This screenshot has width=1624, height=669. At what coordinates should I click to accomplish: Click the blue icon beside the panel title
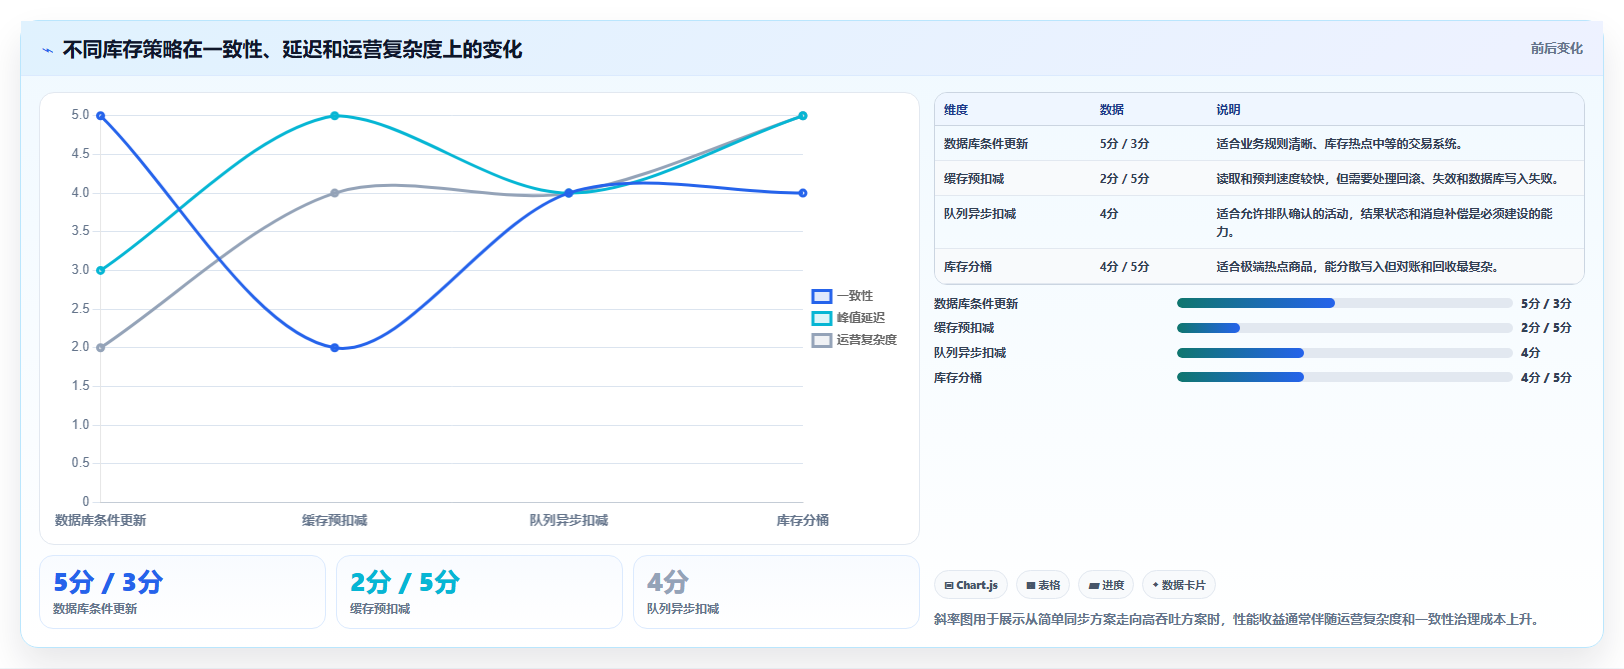(47, 50)
